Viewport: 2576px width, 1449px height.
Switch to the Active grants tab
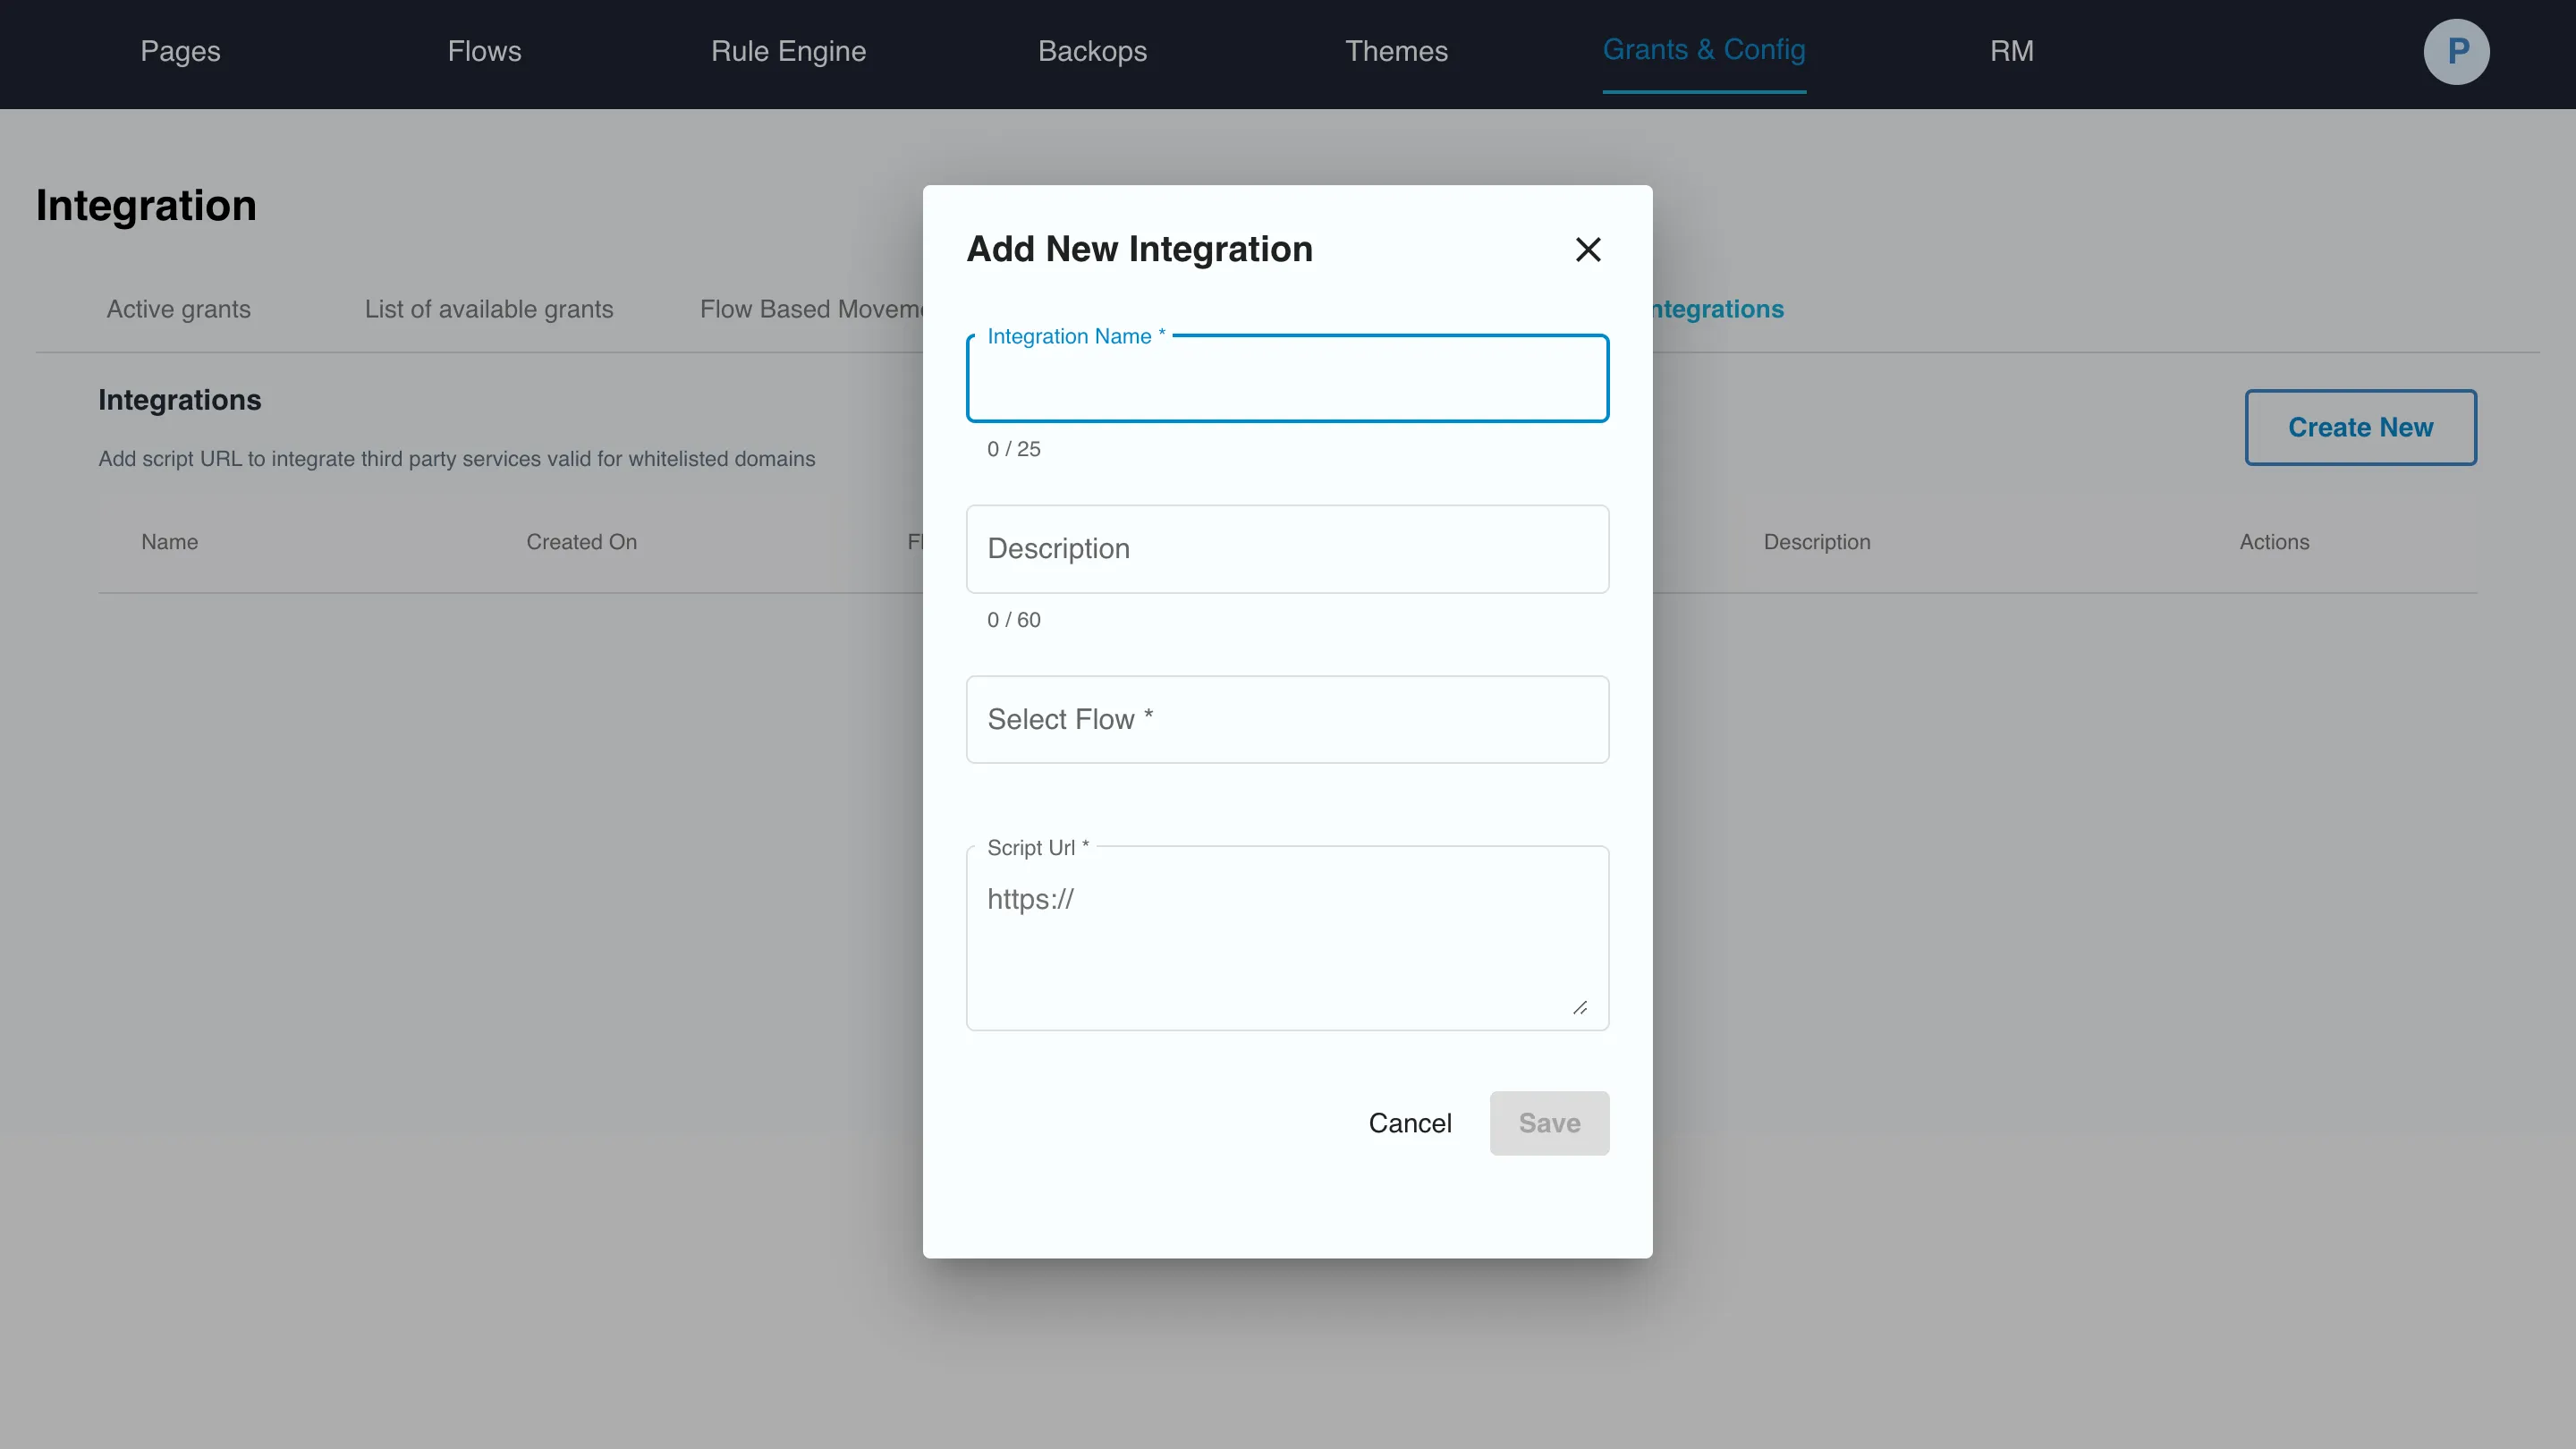pyautogui.click(x=179, y=309)
